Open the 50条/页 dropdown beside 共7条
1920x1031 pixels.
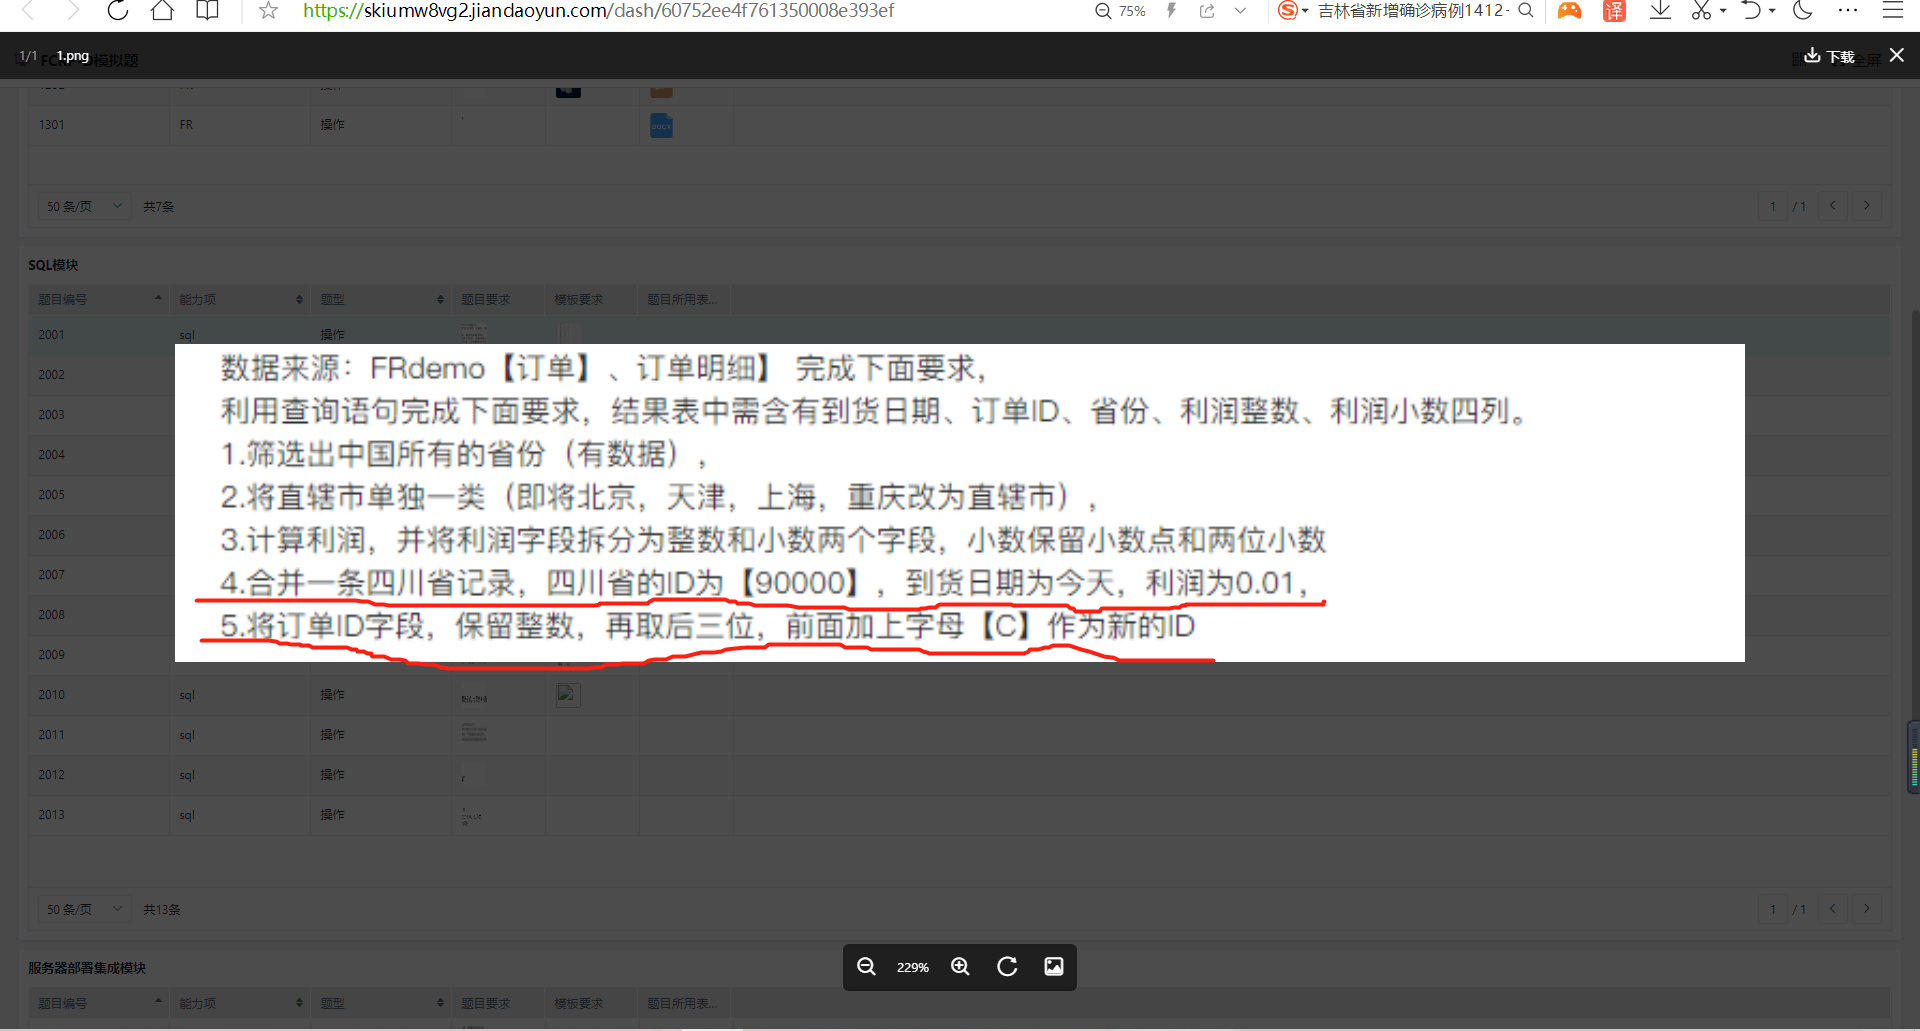[83, 206]
